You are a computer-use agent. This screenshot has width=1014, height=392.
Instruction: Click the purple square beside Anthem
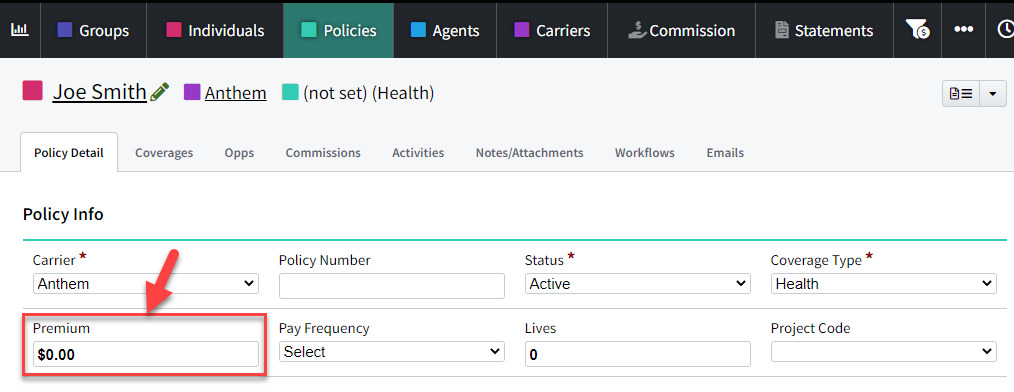point(192,92)
